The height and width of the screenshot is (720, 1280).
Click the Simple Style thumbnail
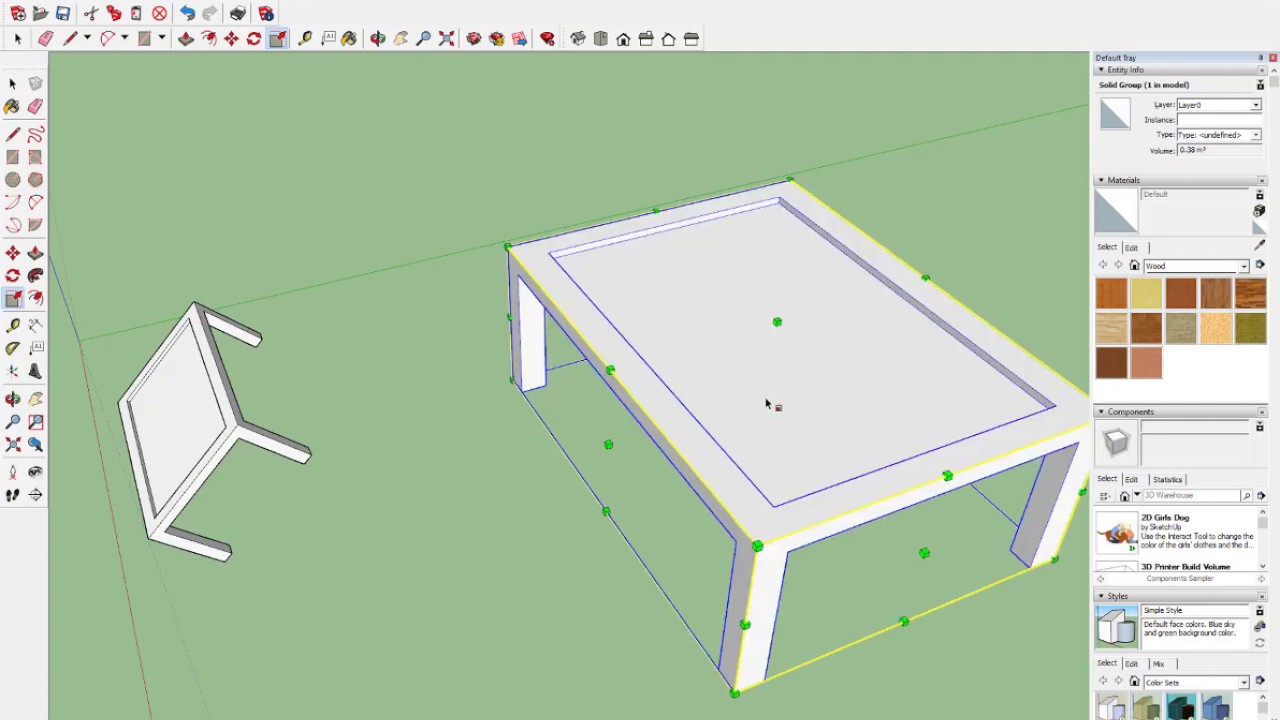(x=1116, y=626)
